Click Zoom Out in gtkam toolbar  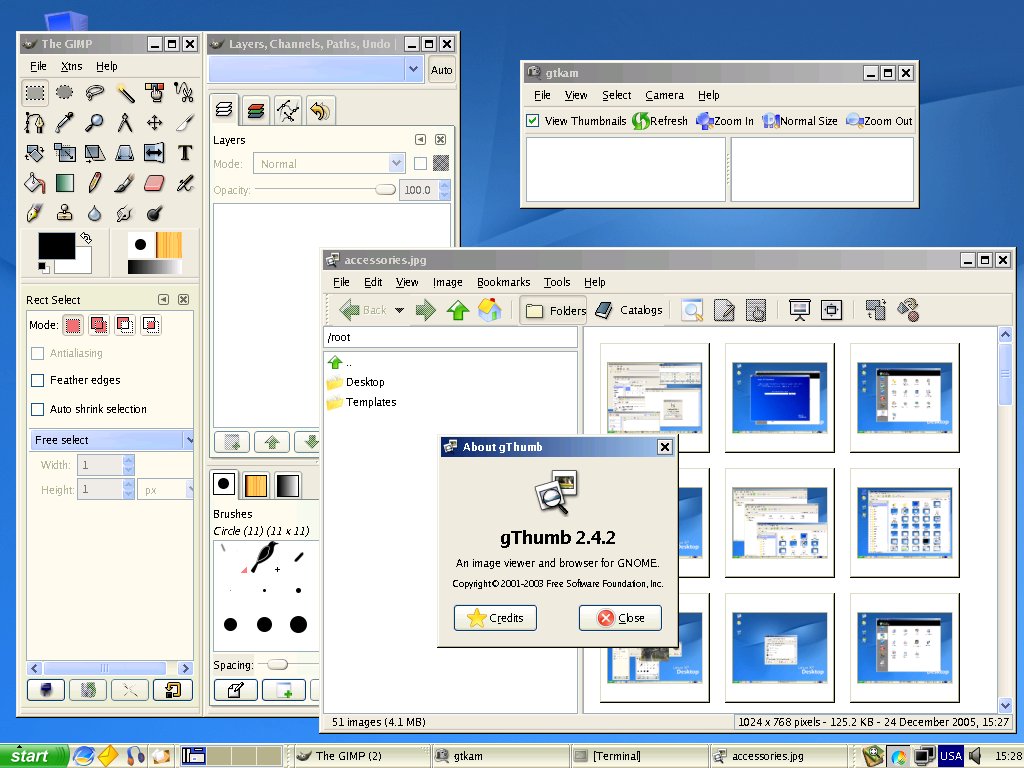tap(879, 121)
